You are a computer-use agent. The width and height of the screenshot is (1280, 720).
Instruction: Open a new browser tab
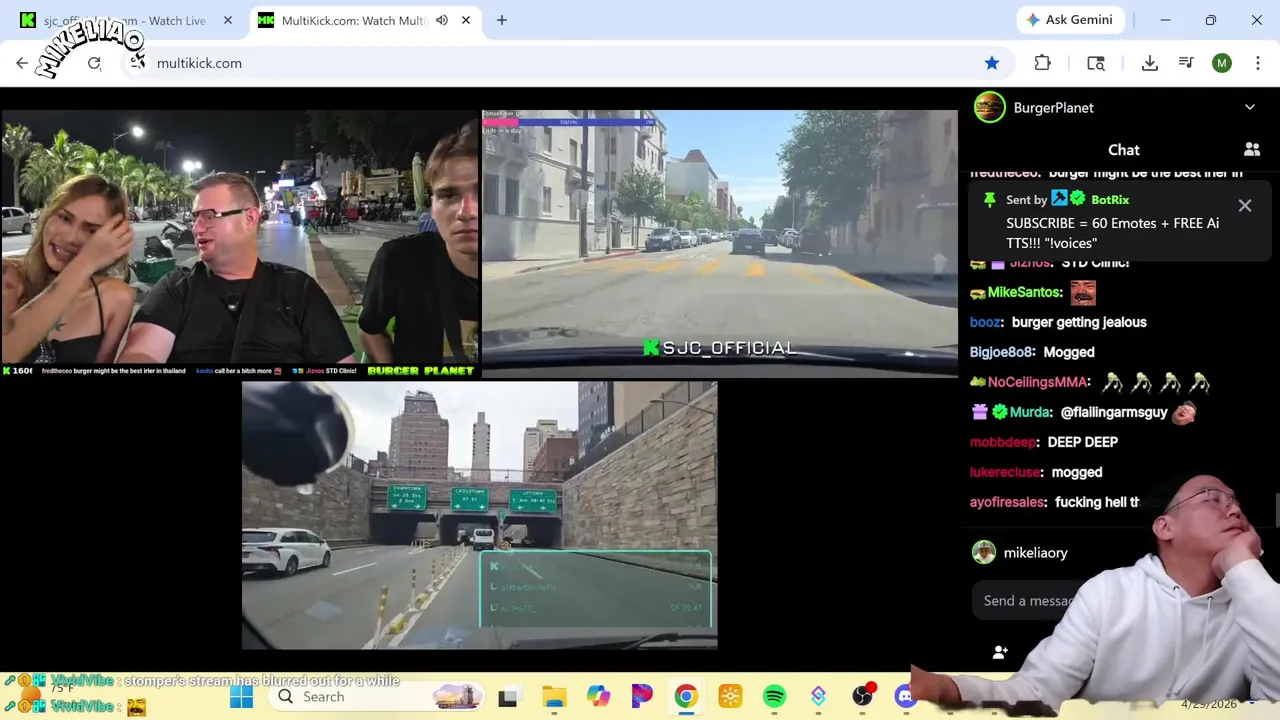(x=502, y=20)
